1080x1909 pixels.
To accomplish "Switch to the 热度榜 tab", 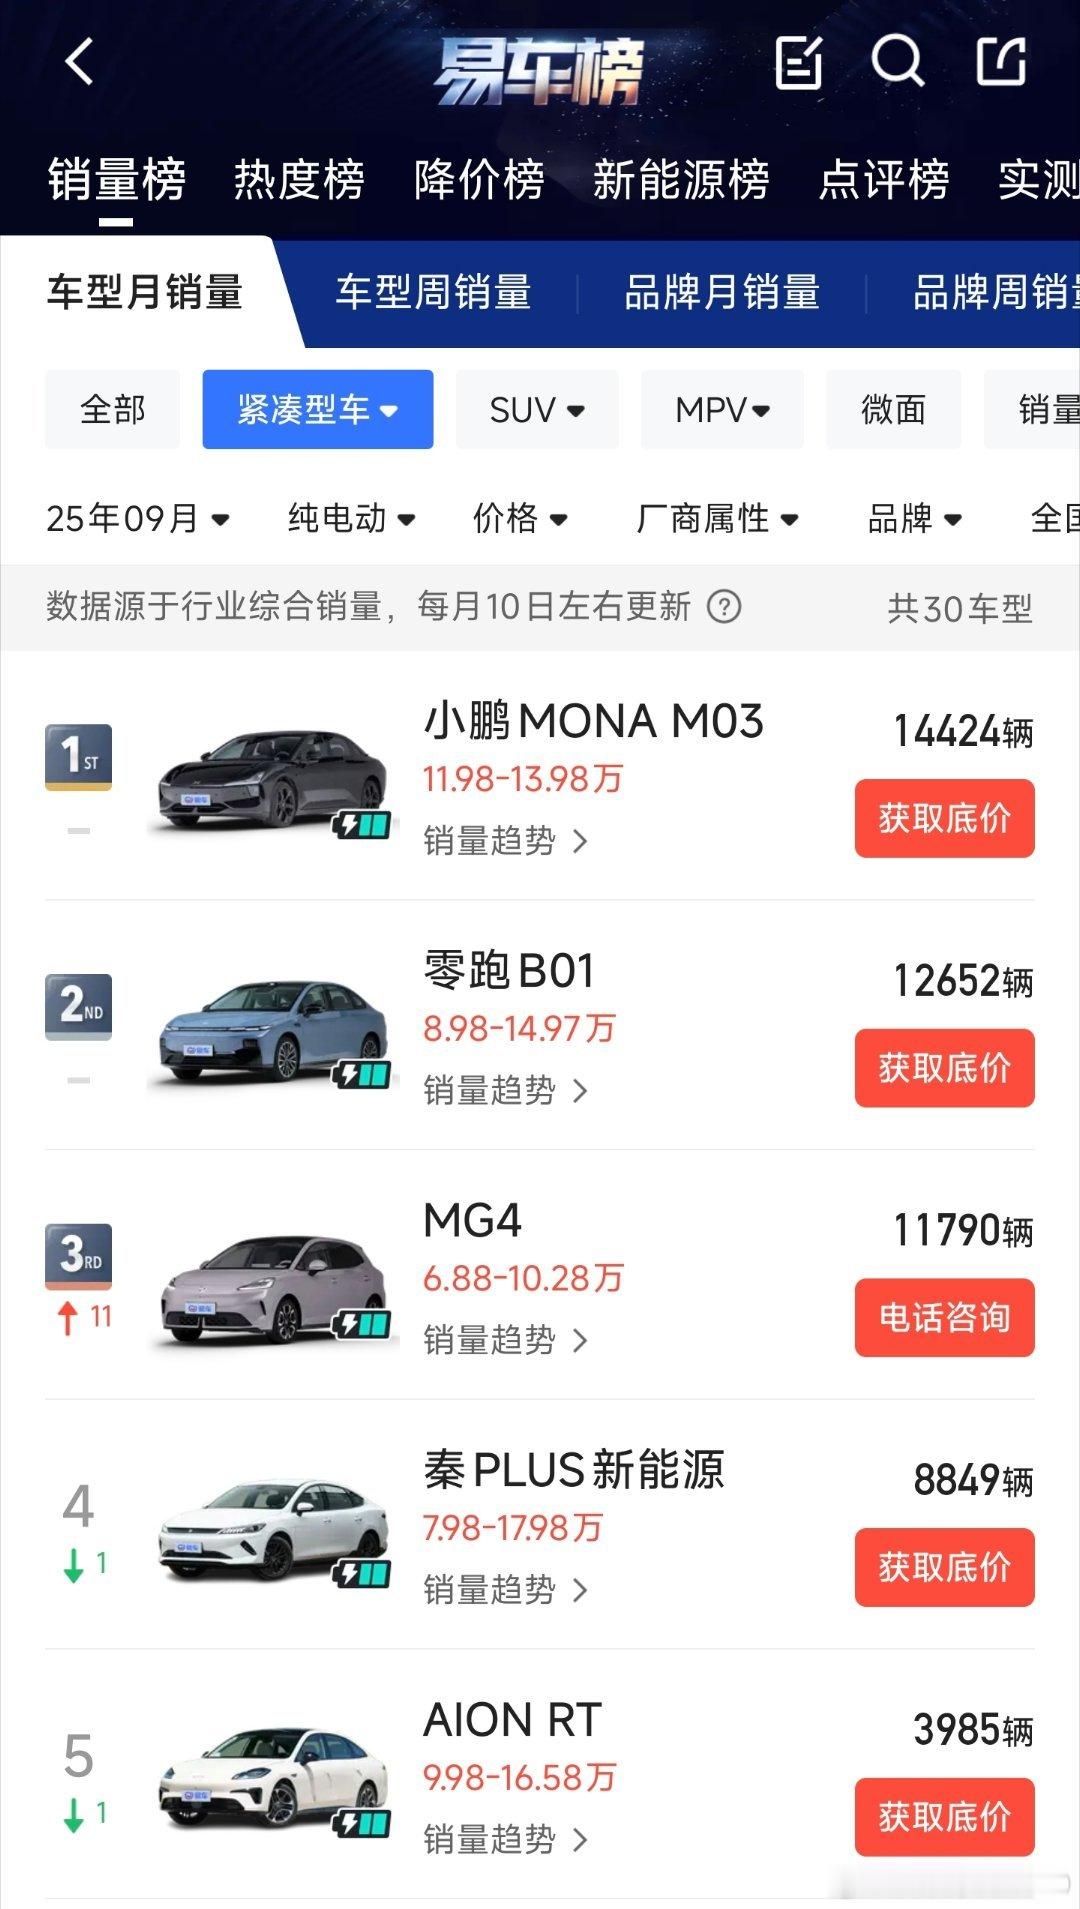I will 299,180.
